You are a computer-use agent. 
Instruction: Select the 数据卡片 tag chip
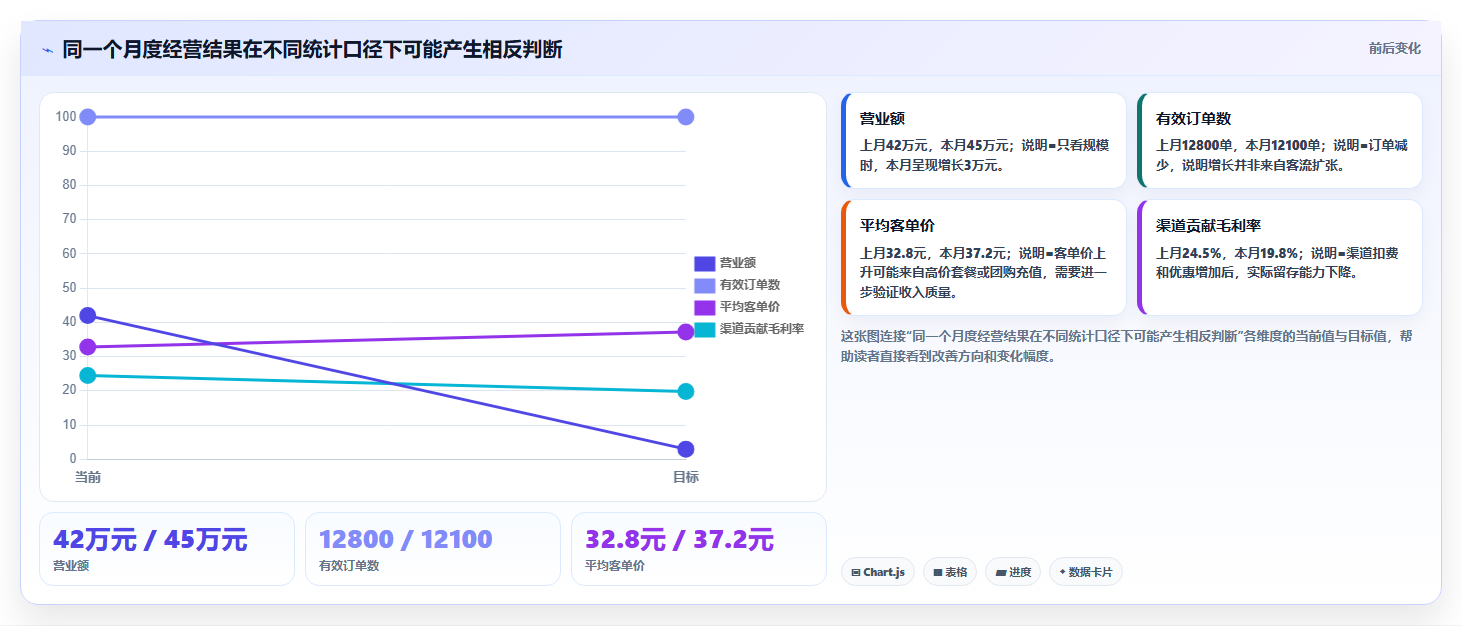tap(1086, 572)
